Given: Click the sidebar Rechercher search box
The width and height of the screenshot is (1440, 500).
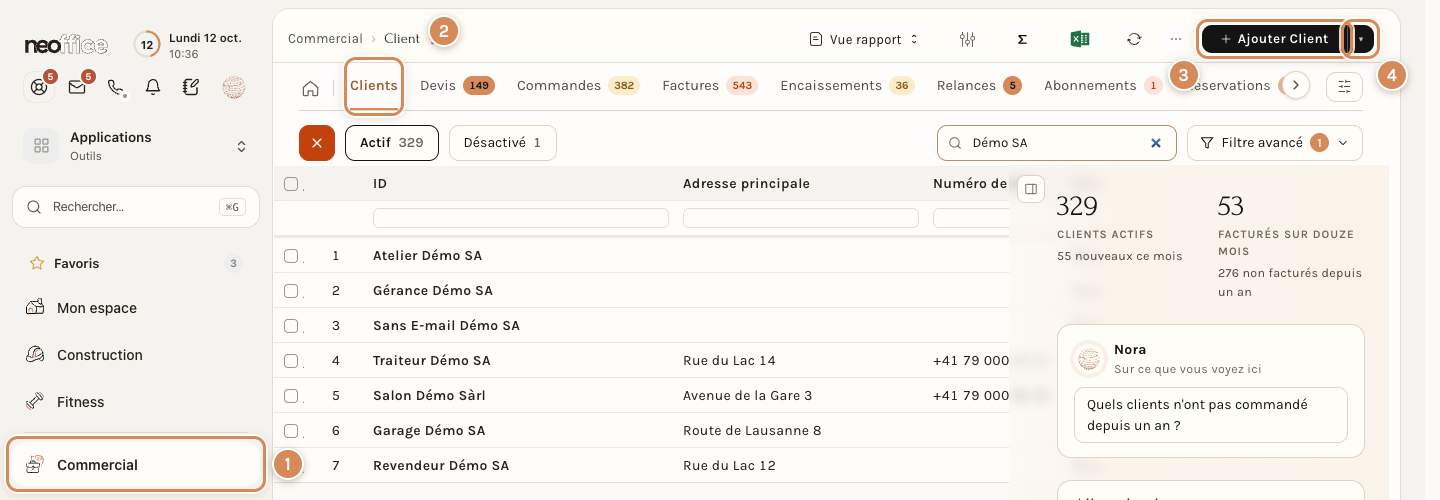Looking at the screenshot, I should click(136, 207).
